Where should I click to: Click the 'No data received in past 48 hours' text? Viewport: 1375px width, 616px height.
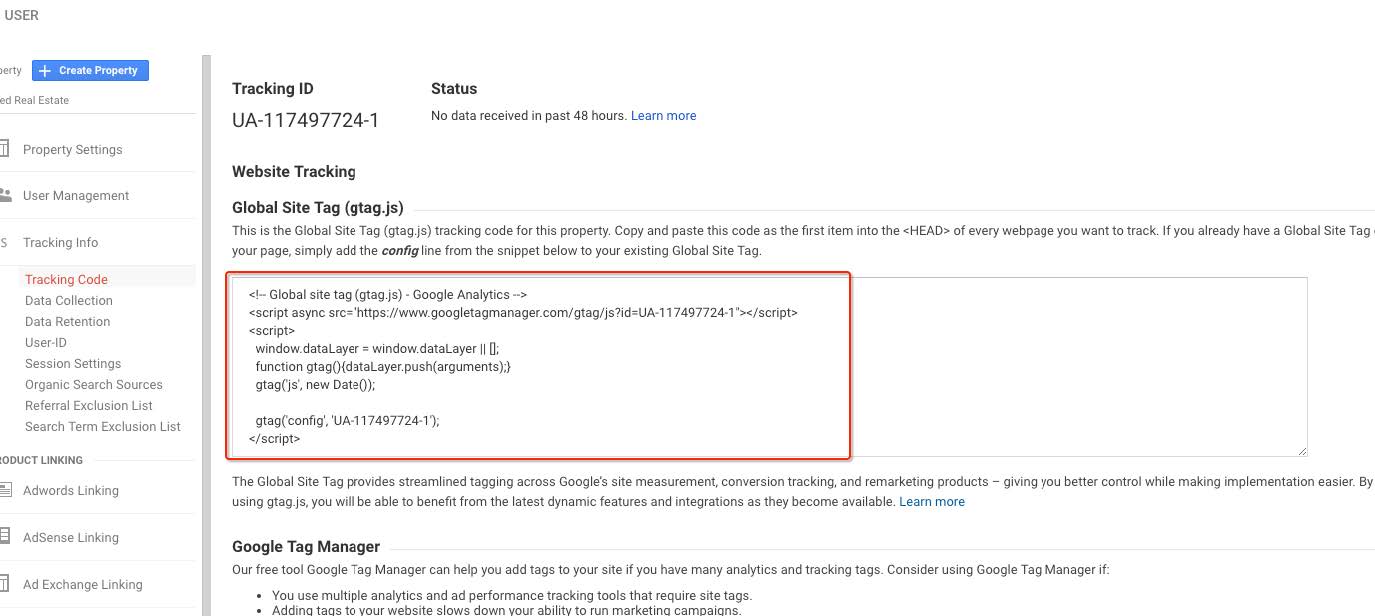[x=529, y=115]
